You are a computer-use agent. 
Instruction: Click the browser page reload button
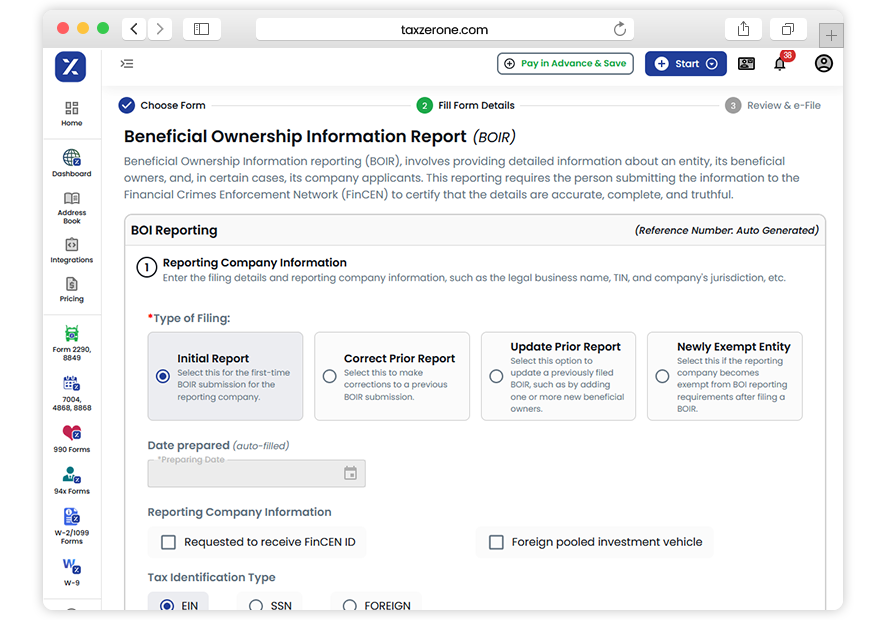pos(620,29)
